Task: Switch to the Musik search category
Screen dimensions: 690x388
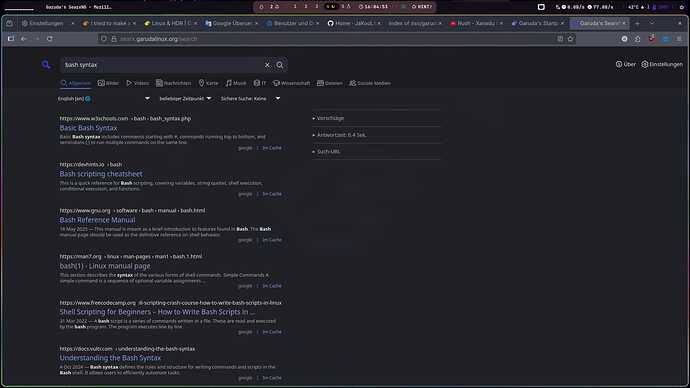Action: point(236,83)
